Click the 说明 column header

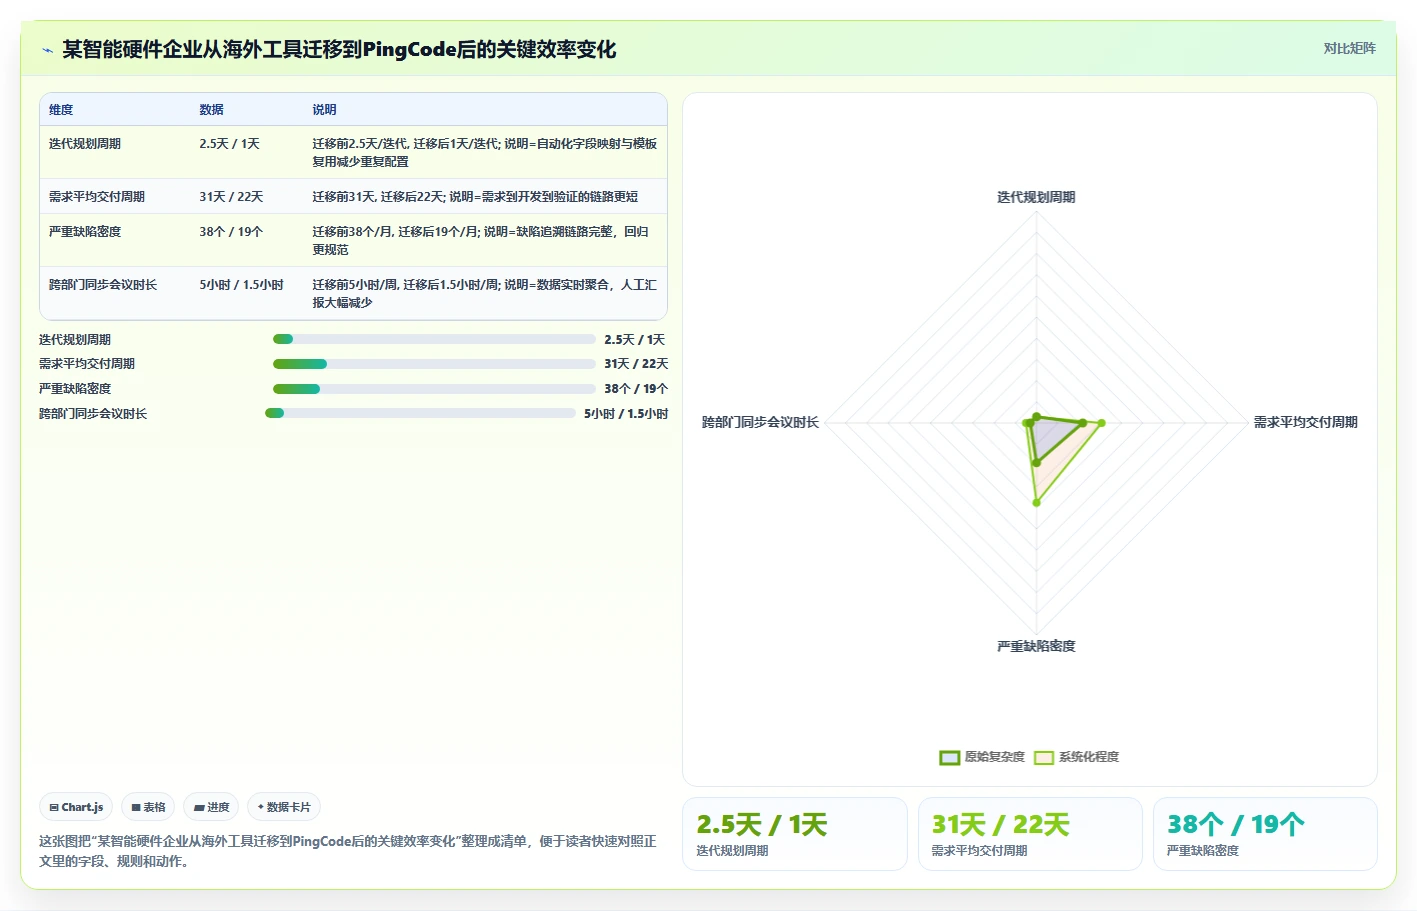pos(324,110)
